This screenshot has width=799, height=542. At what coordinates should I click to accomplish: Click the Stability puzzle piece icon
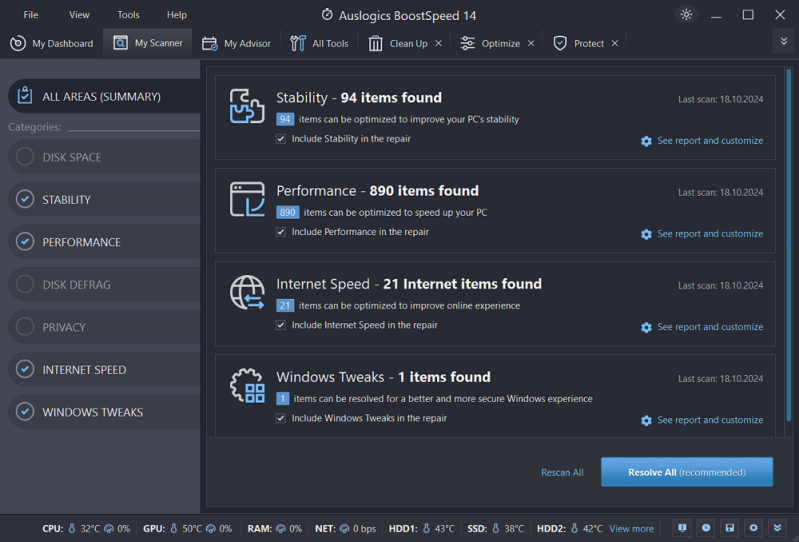(x=247, y=106)
